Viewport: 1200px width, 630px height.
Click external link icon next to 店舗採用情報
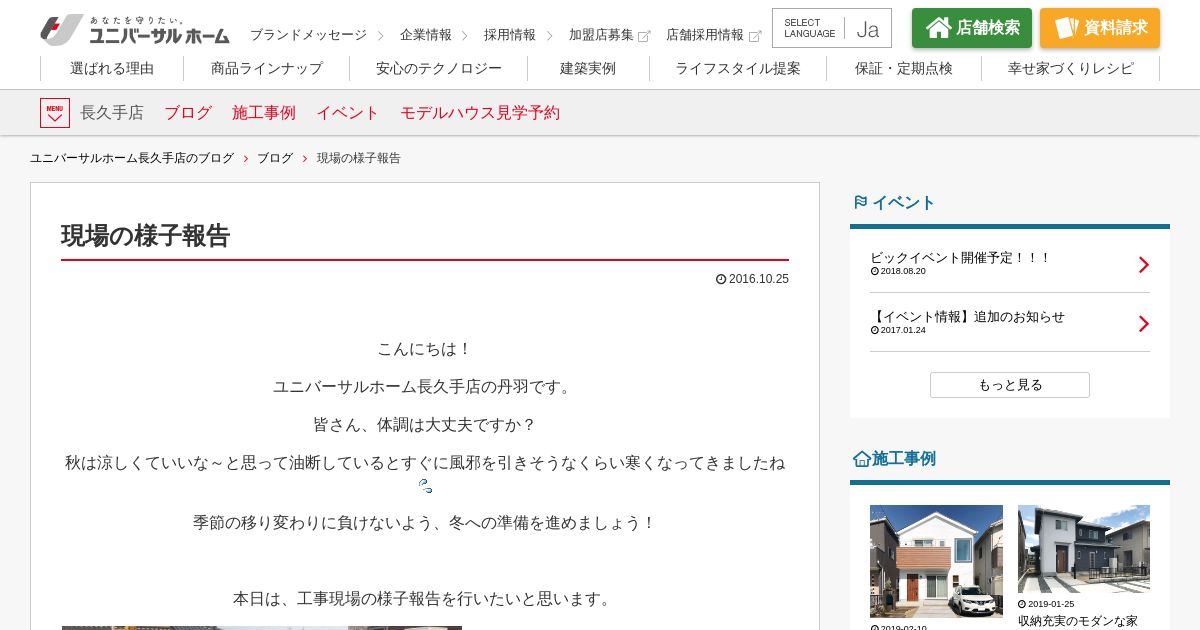755,36
